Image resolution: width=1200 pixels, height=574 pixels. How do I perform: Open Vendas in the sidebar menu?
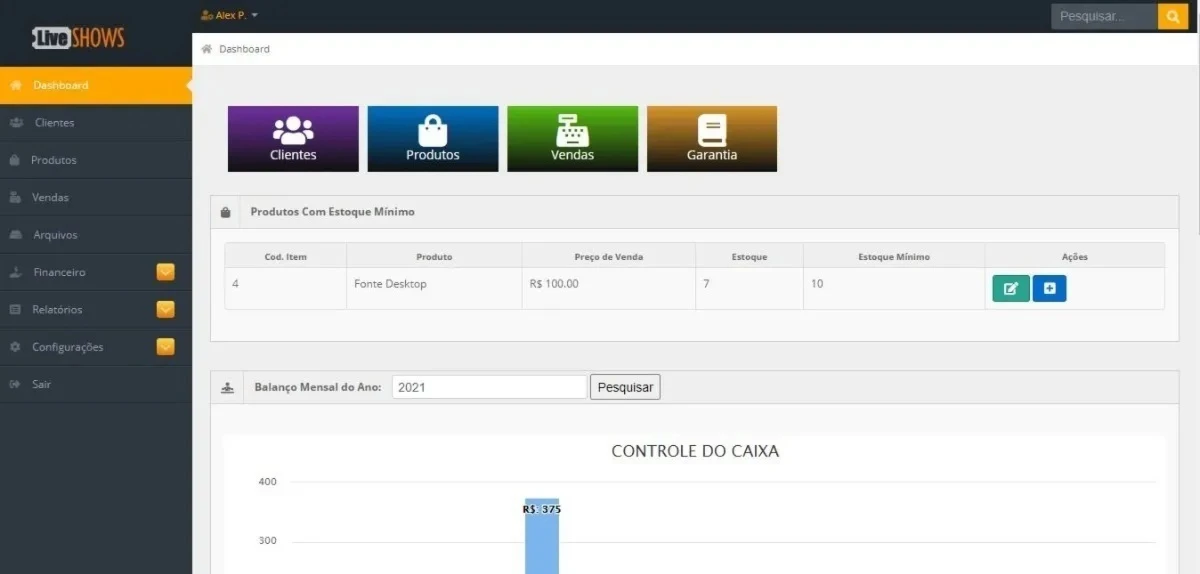(96, 198)
